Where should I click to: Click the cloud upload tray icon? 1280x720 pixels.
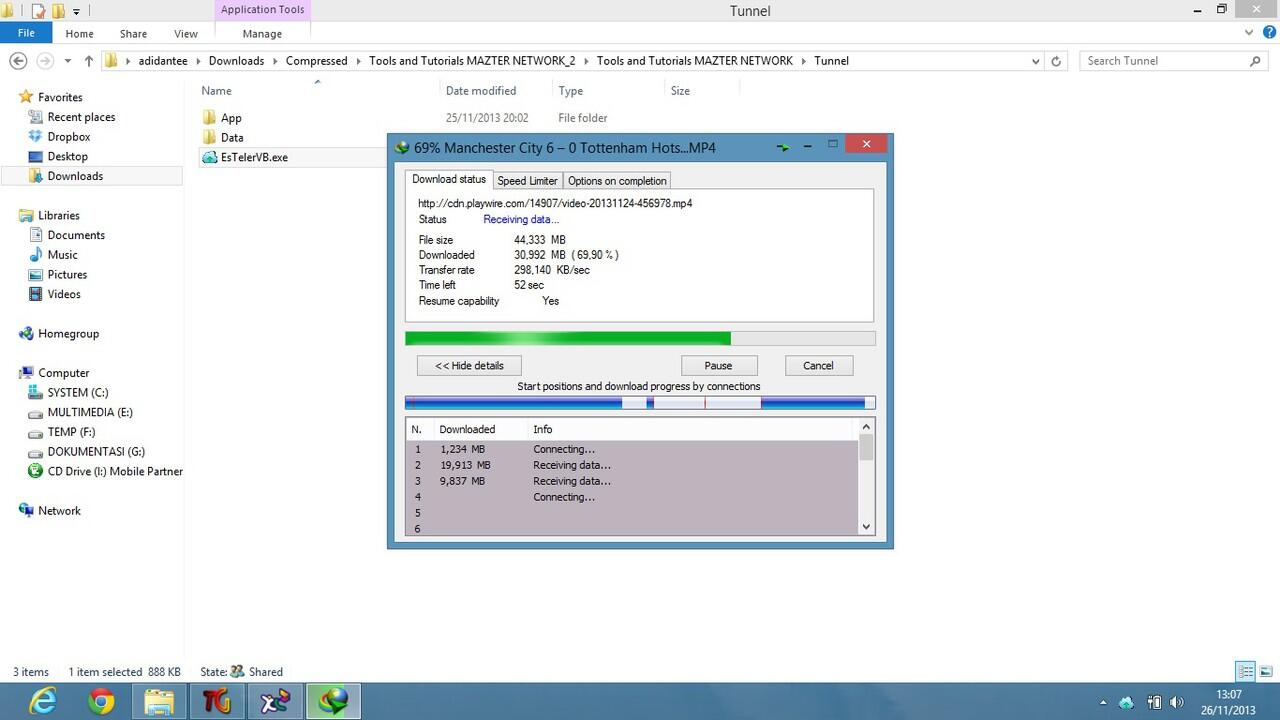1126,703
